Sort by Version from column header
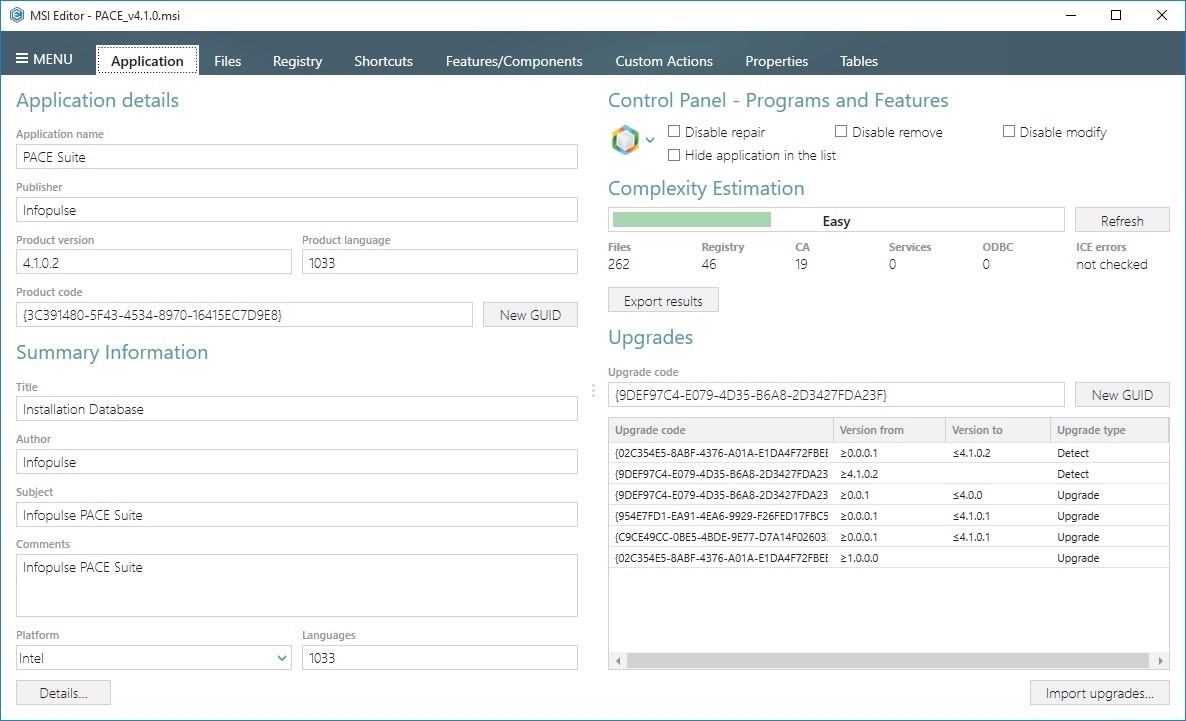The image size is (1186, 721). tap(890, 430)
